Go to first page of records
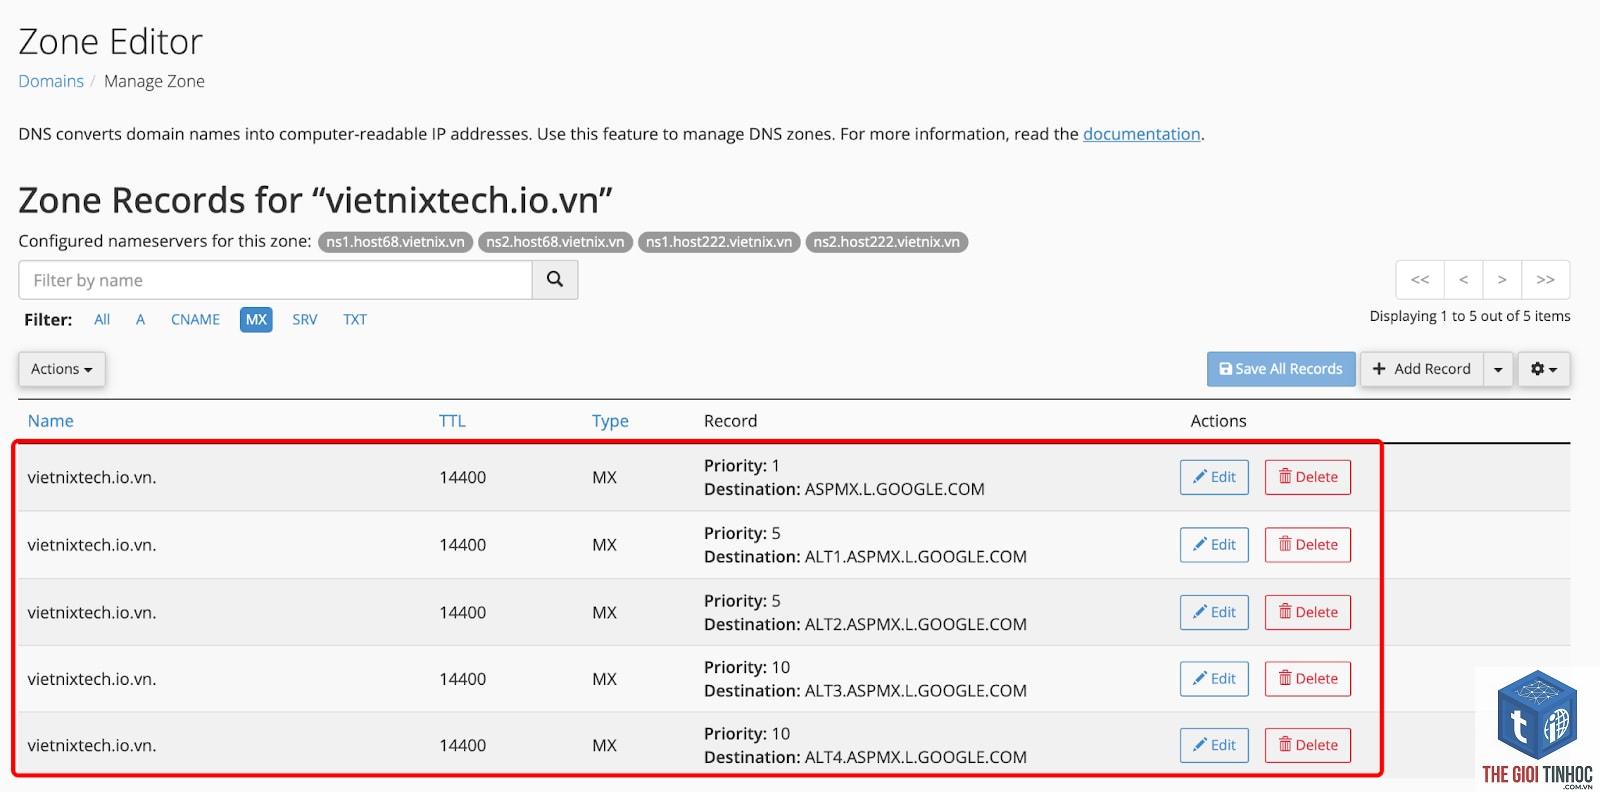The width and height of the screenshot is (1600, 792). [x=1420, y=280]
